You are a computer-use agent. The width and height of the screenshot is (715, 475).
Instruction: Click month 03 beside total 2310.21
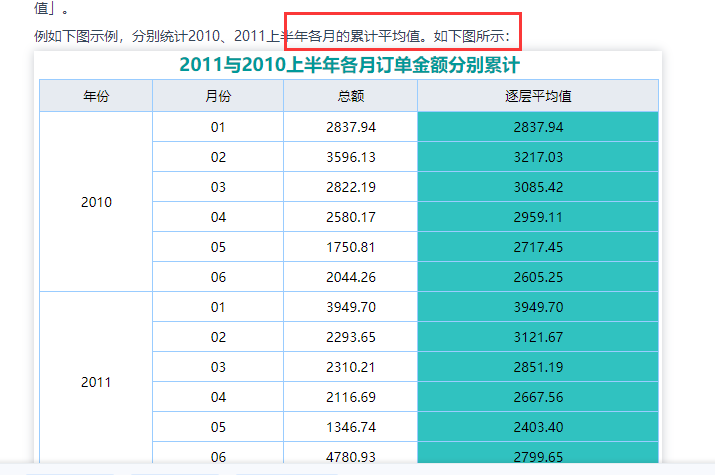tap(218, 367)
